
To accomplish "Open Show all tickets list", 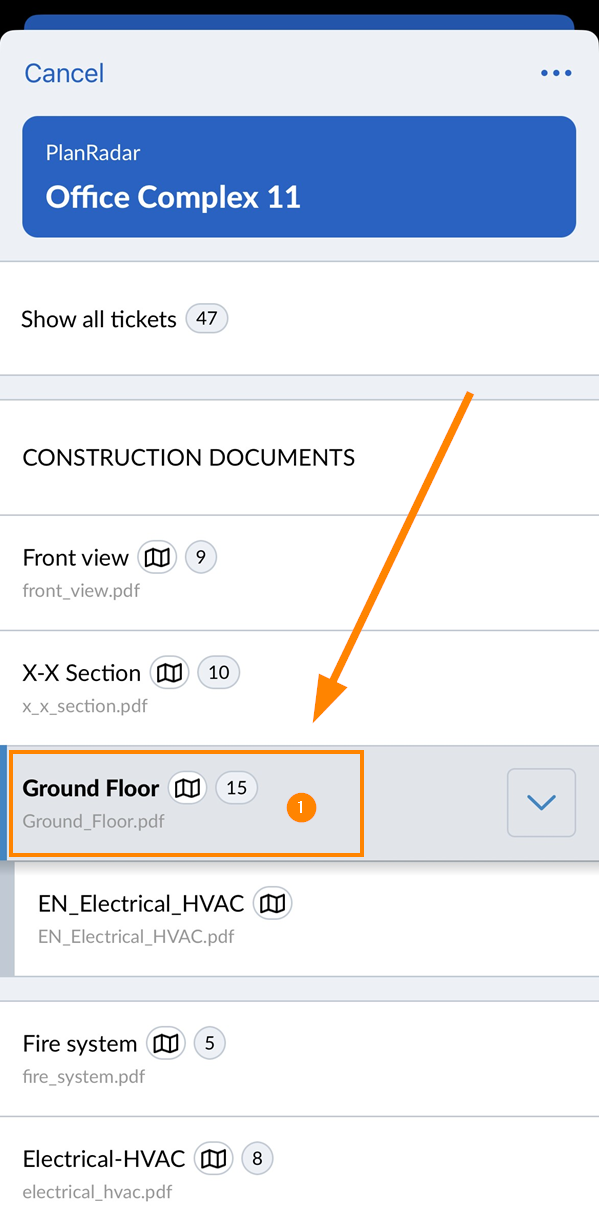I will click(x=299, y=319).
